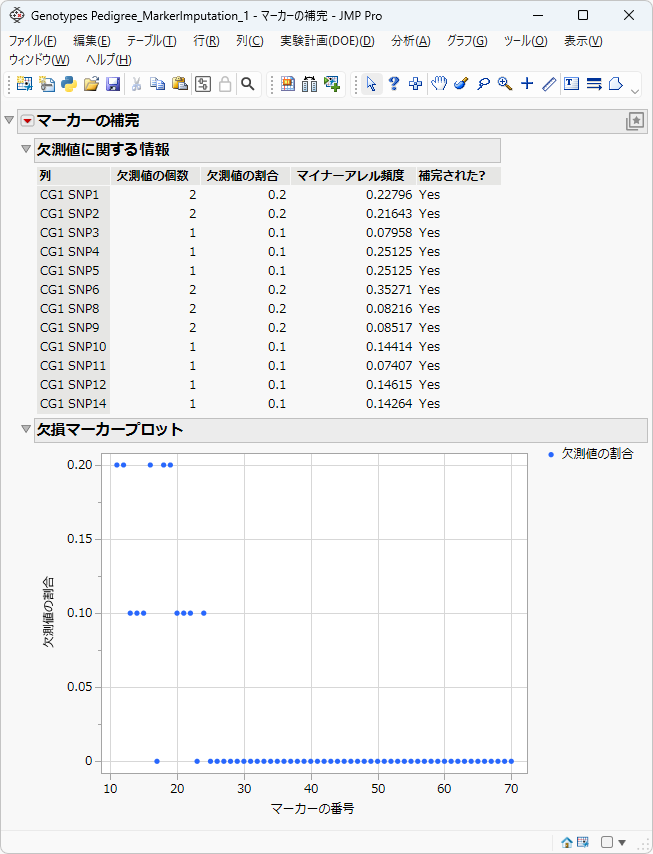Click the window resize grip at bottom corner
The height and width of the screenshot is (854, 653).
point(642,843)
